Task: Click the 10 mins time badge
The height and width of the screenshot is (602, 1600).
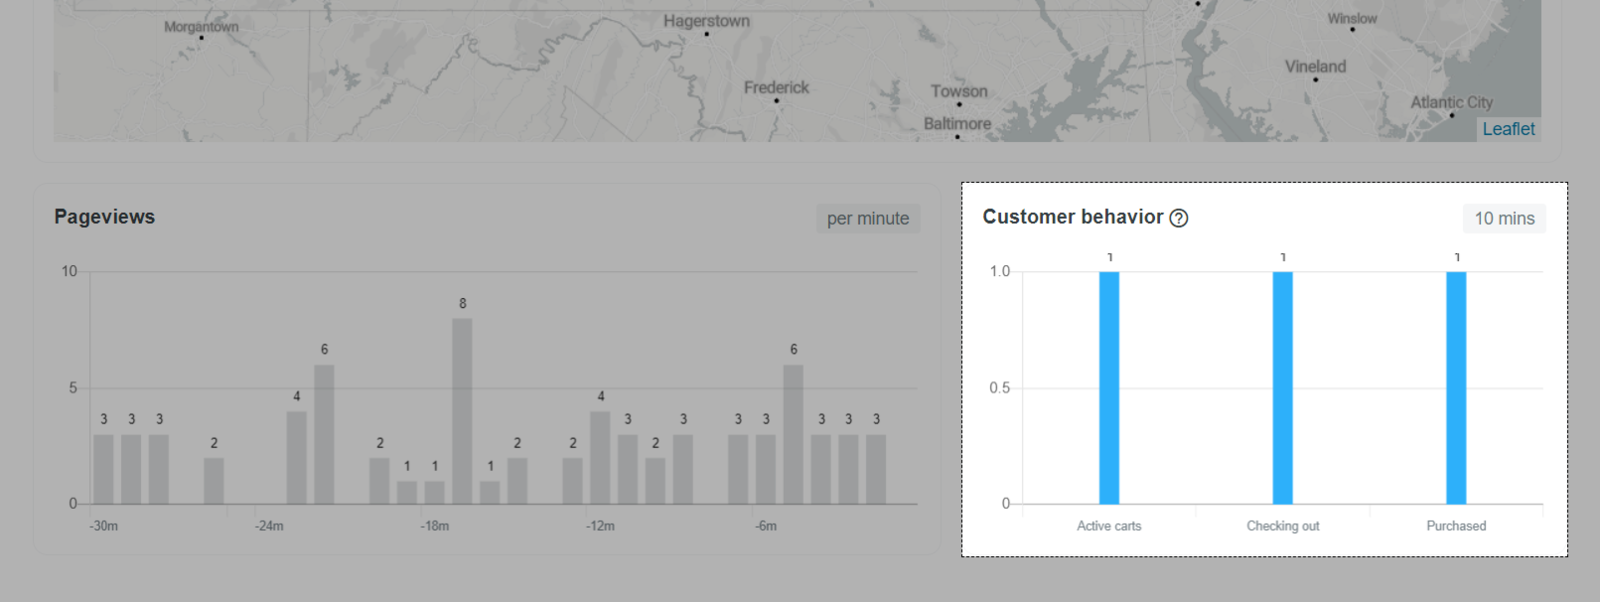Action: pos(1504,218)
